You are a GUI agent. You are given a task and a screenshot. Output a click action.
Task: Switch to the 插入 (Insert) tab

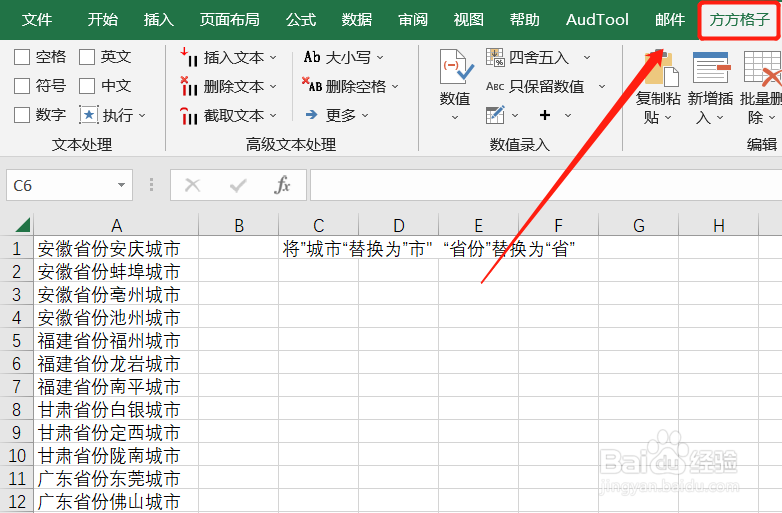tap(159, 19)
